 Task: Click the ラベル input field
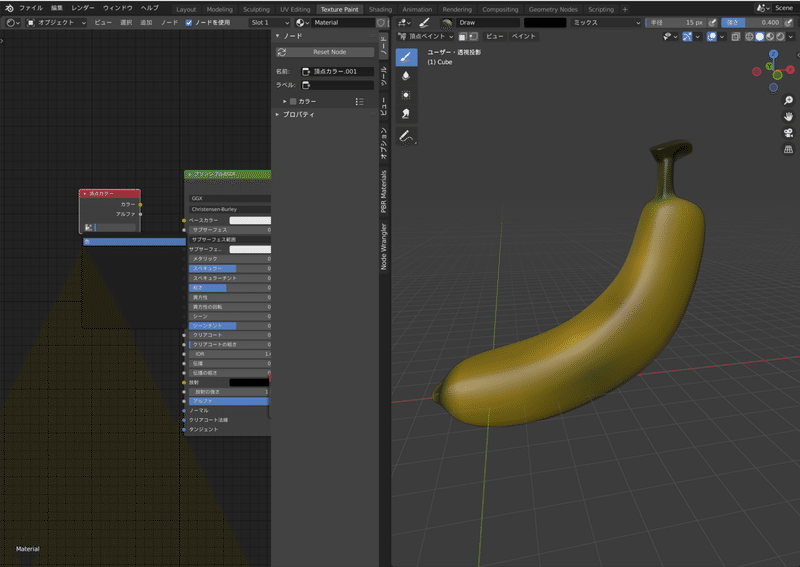(337, 85)
